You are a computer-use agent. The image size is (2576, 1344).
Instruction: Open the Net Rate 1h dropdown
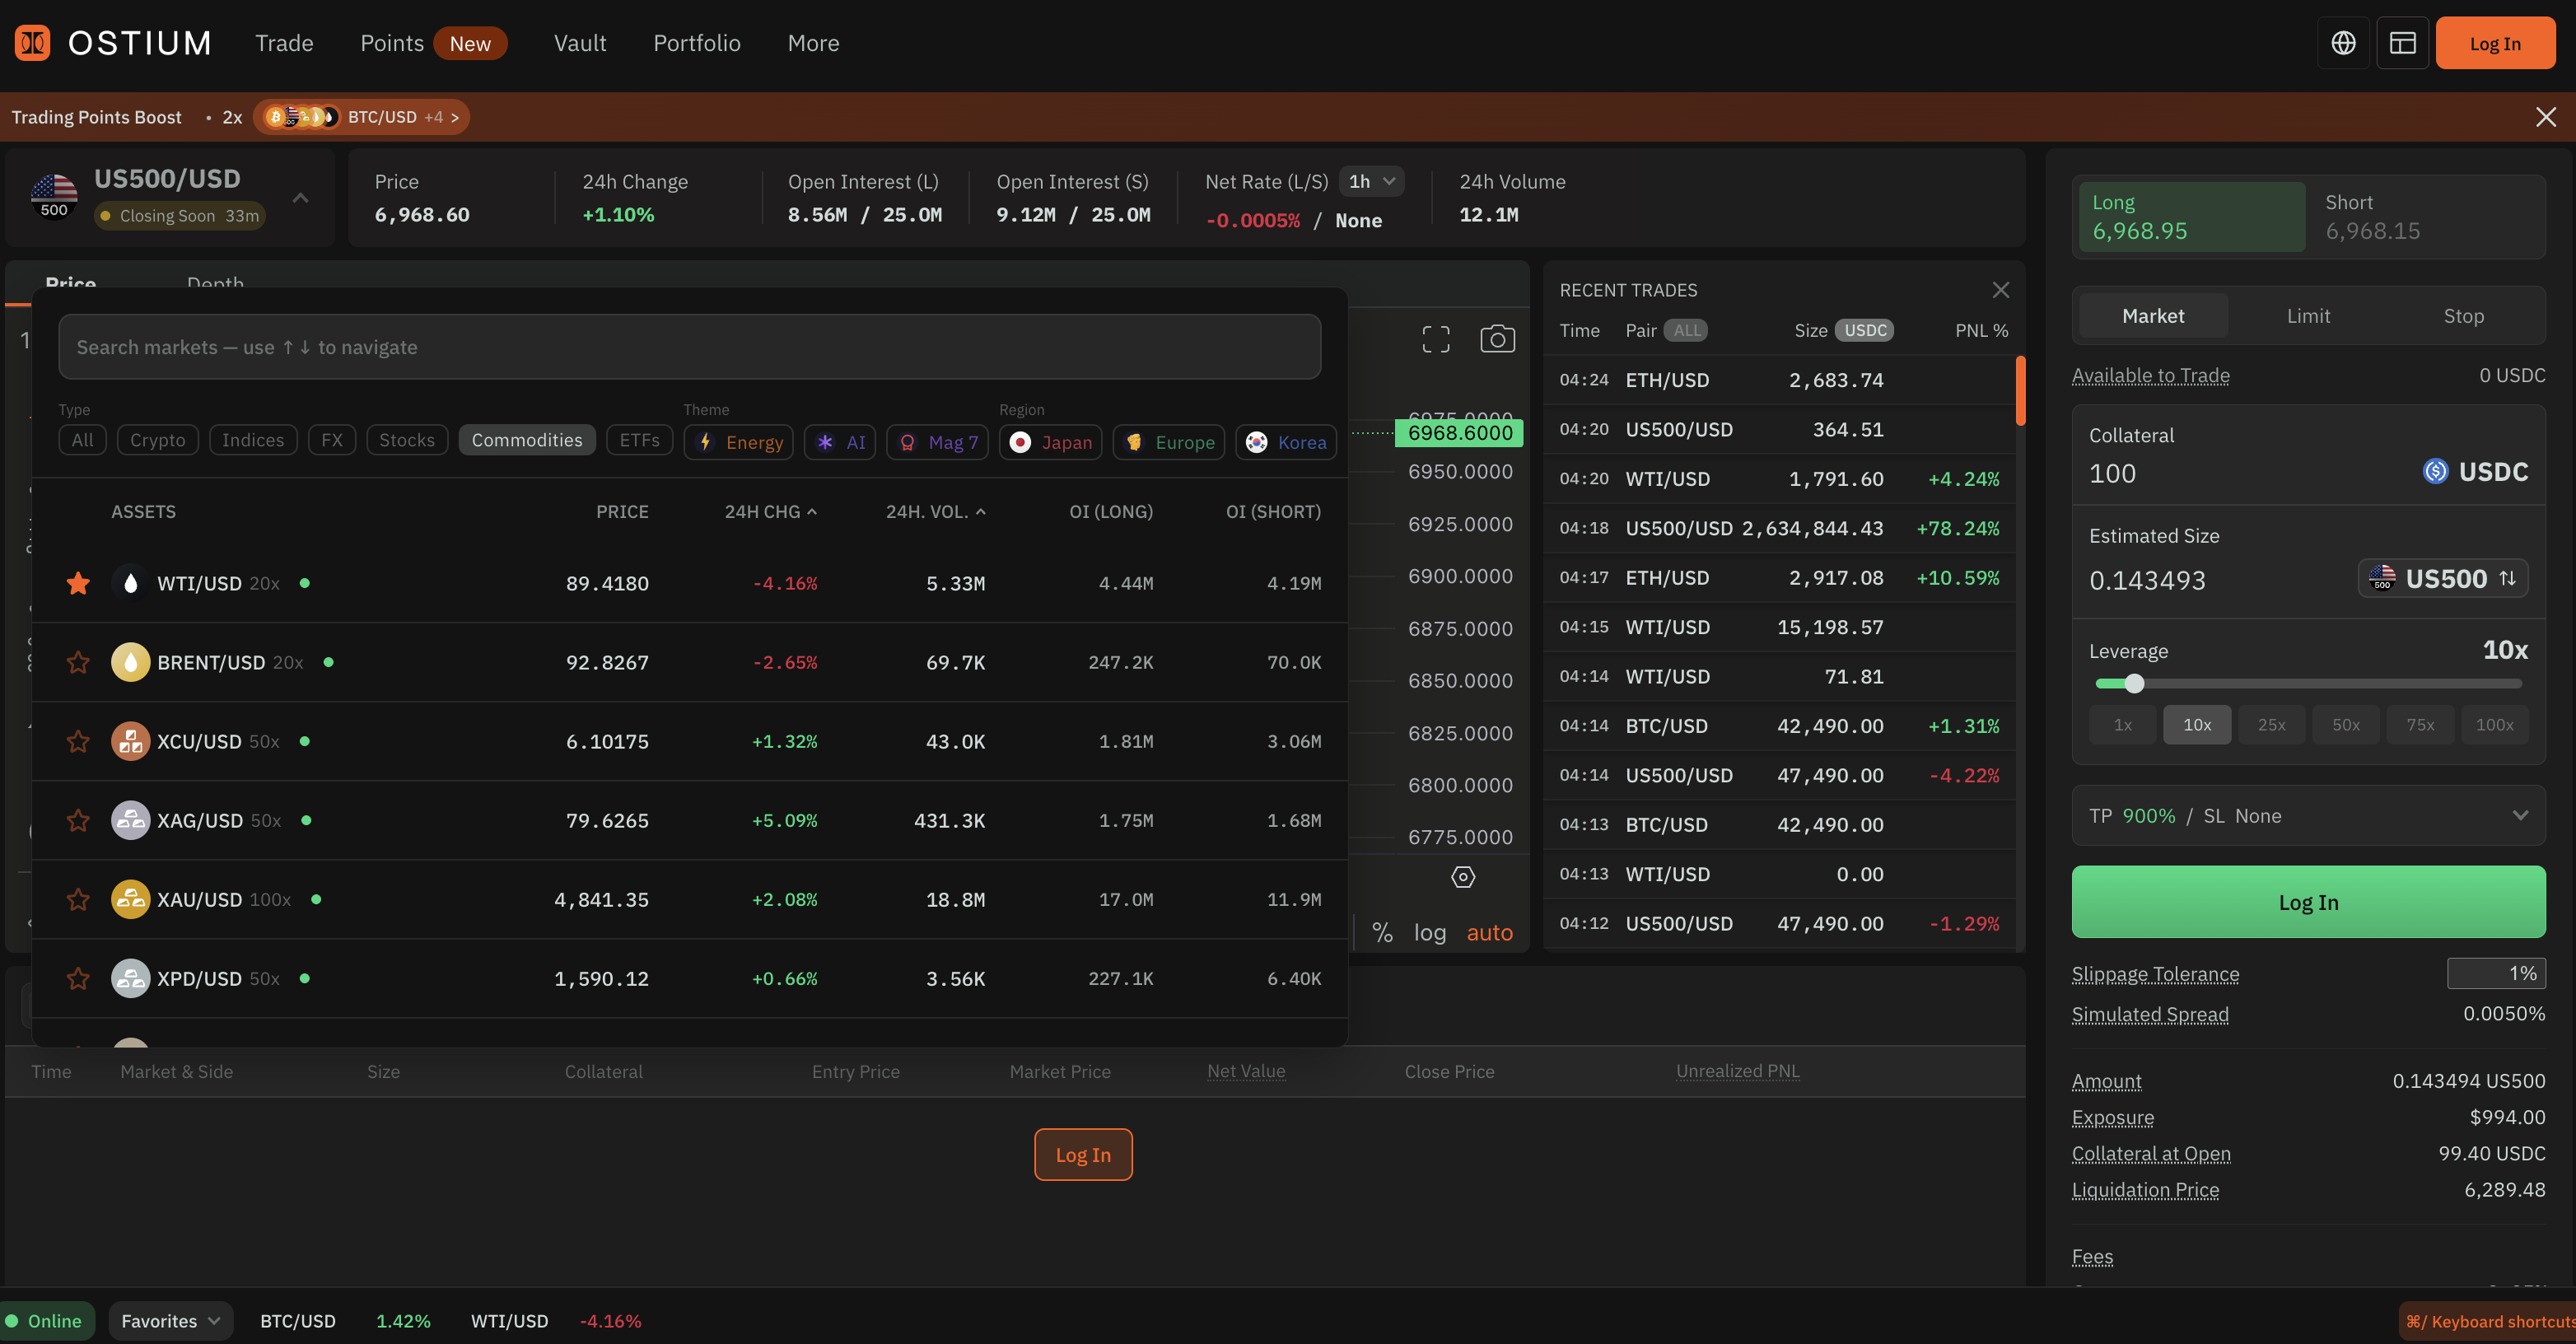(x=1371, y=181)
